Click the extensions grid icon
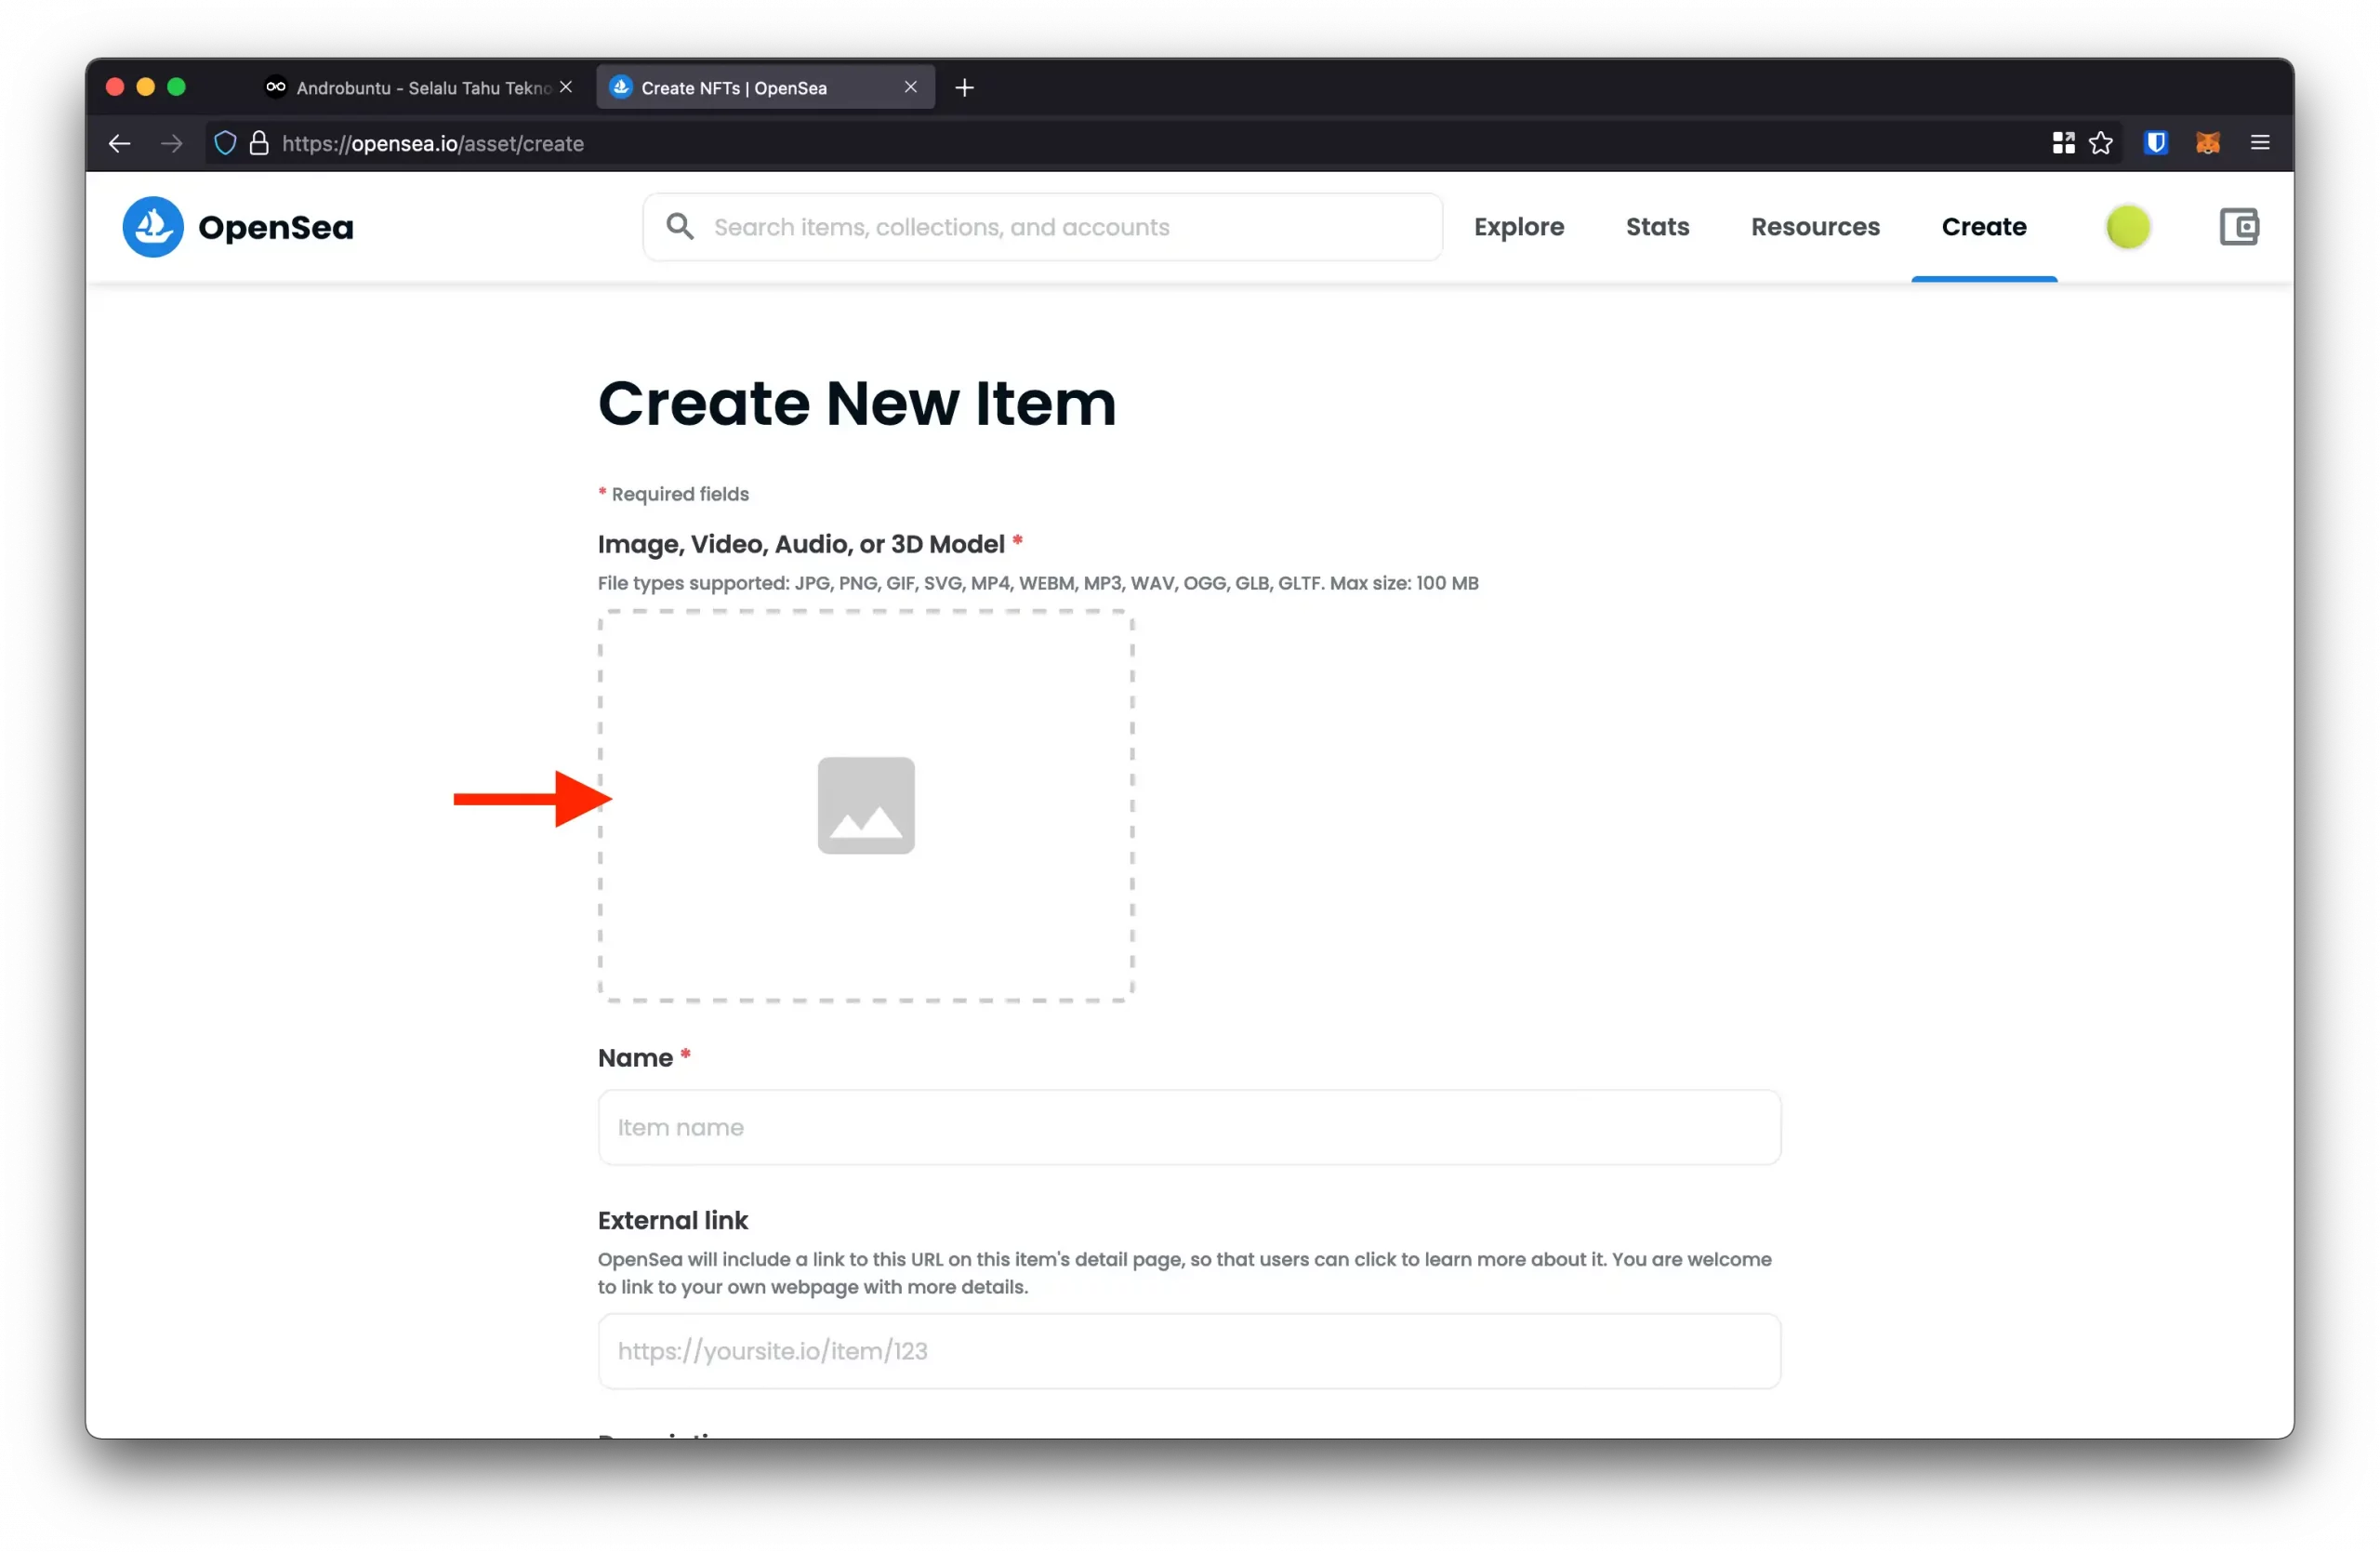The image size is (2380, 1552). coord(2063,143)
